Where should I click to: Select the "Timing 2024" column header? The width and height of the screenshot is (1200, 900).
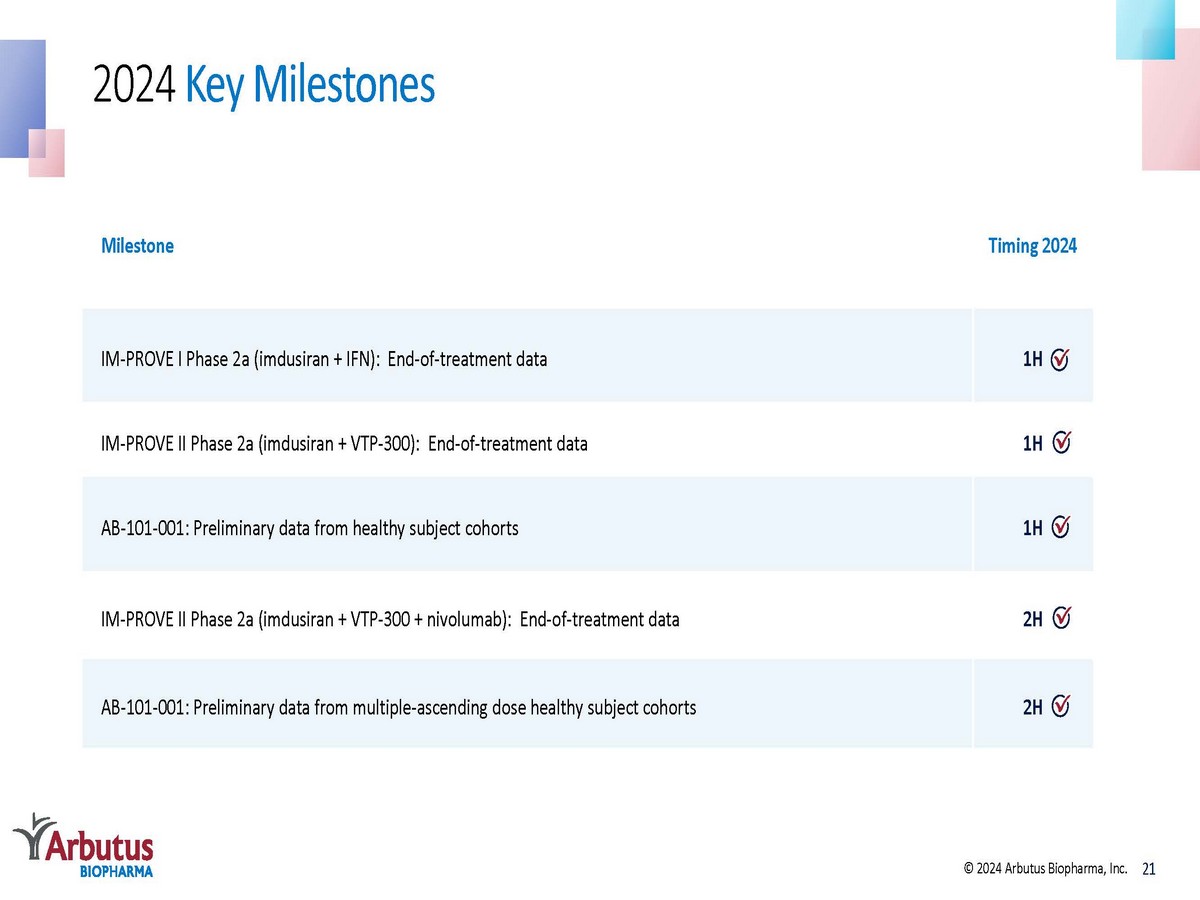(x=1032, y=246)
